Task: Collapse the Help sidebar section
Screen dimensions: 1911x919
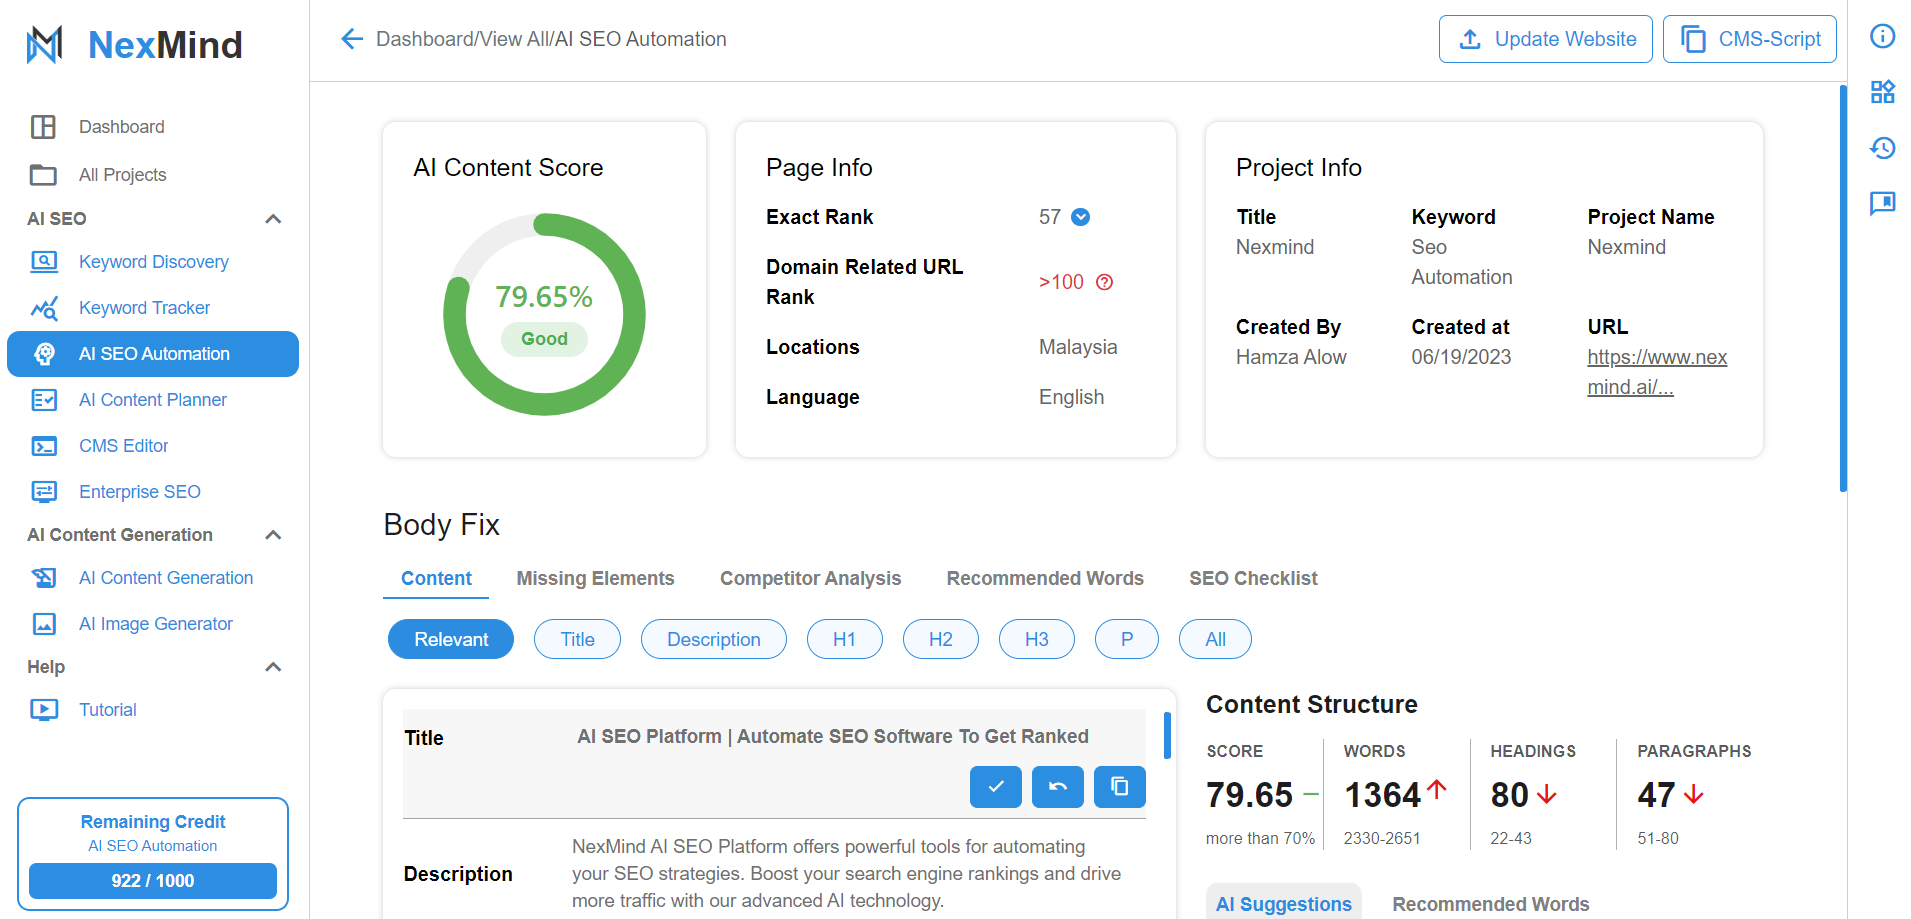Action: (x=273, y=667)
